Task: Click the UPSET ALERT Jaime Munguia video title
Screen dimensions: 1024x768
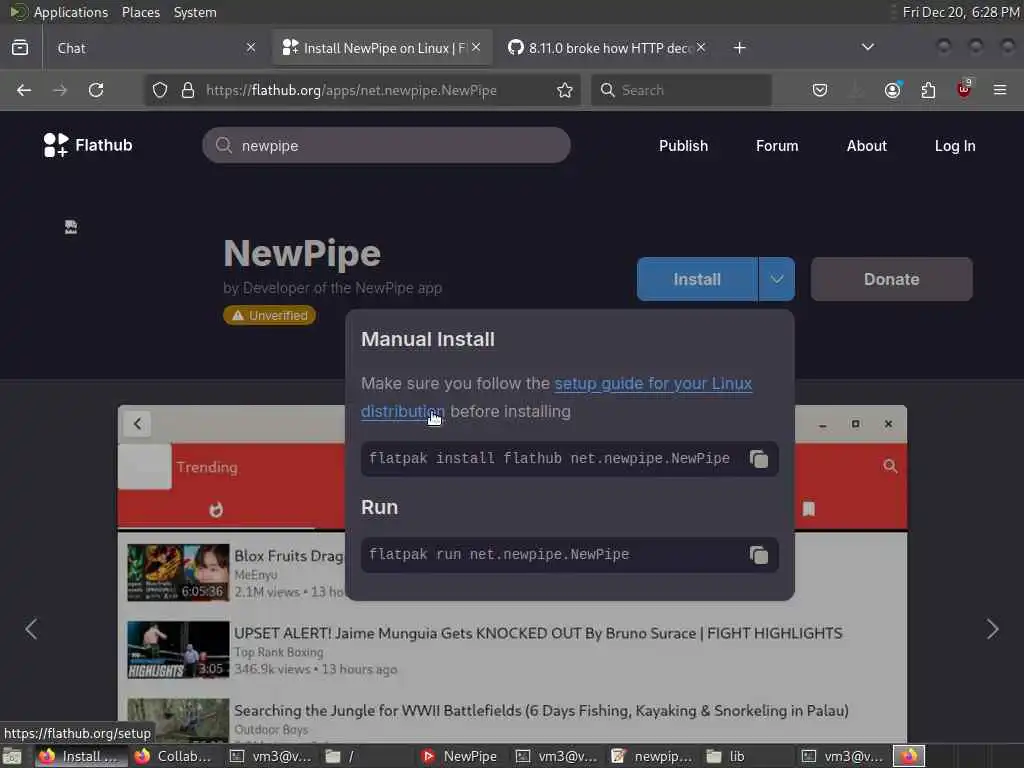Action: coord(538,633)
